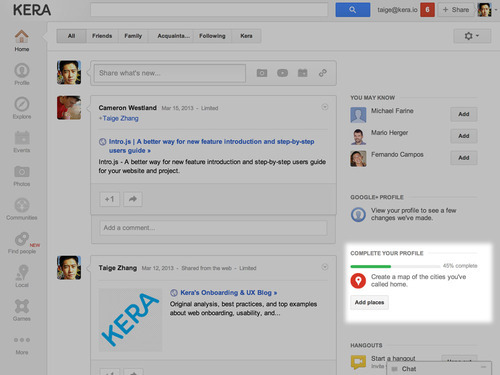Viewport: 500px width, 375px height.
Task: Open options menu on Cameron Westland's post
Action: (x=325, y=107)
